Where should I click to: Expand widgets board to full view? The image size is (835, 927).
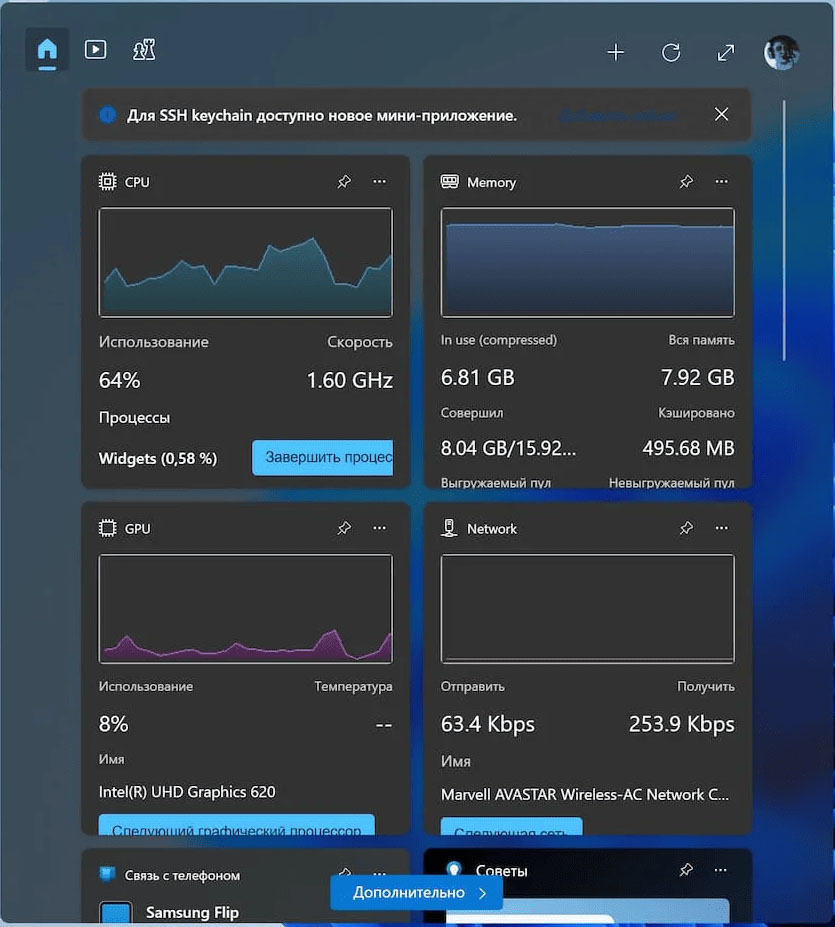click(726, 53)
